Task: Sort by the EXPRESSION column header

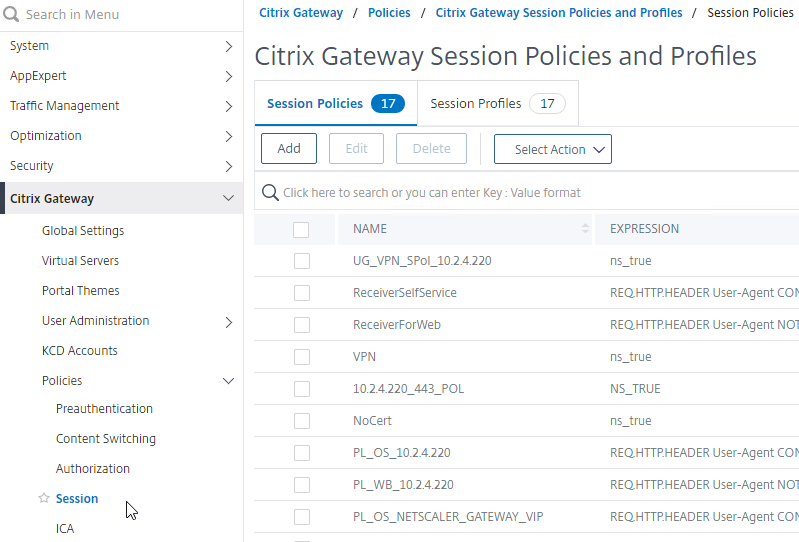Action: click(x=645, y=229)
